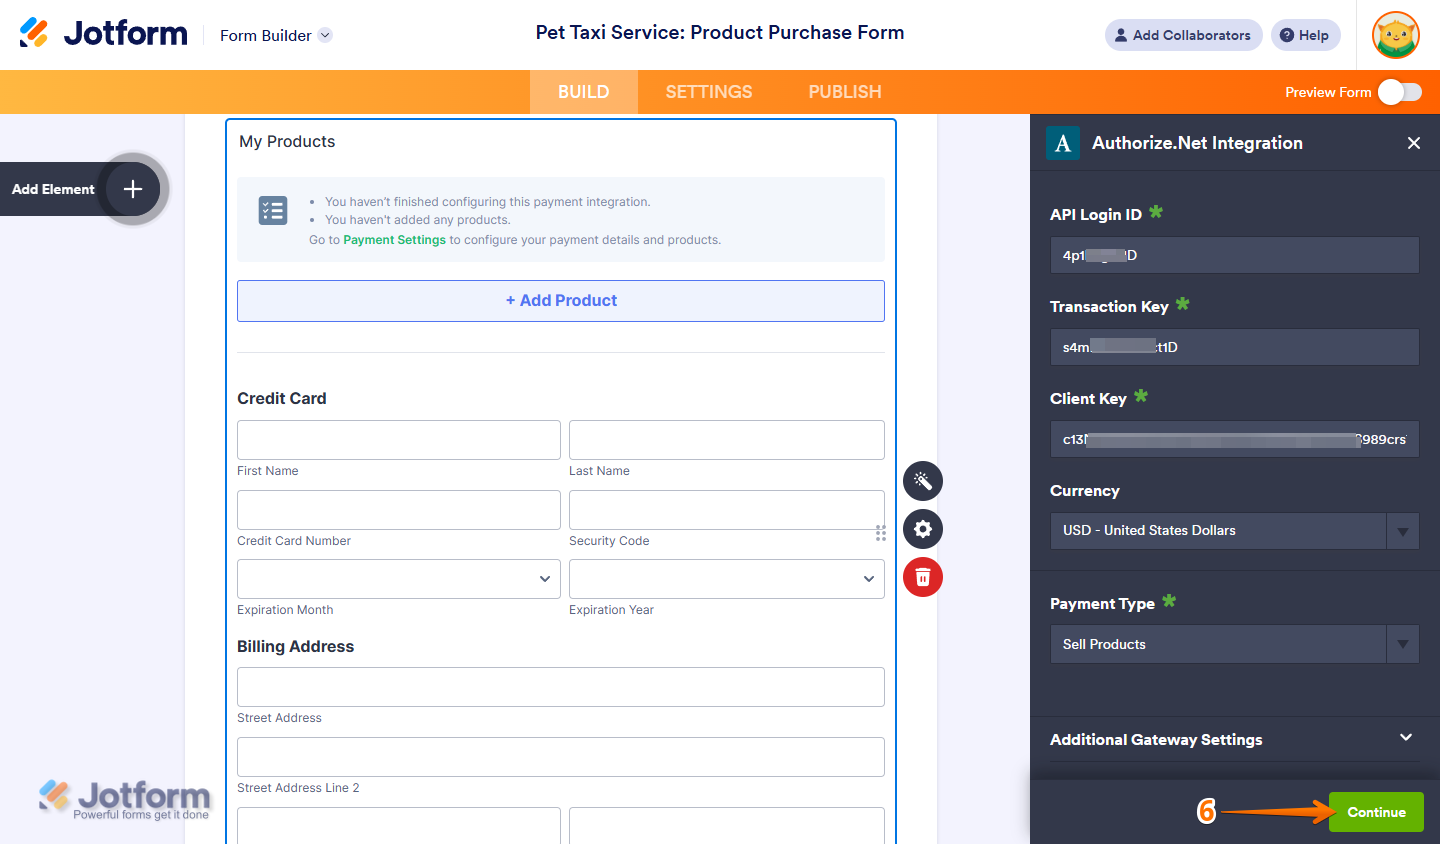Toggle the Preview Form switch
The width and height of the screenshot is (1440, 844).
pyautogui.click(x=1400, y=91)
